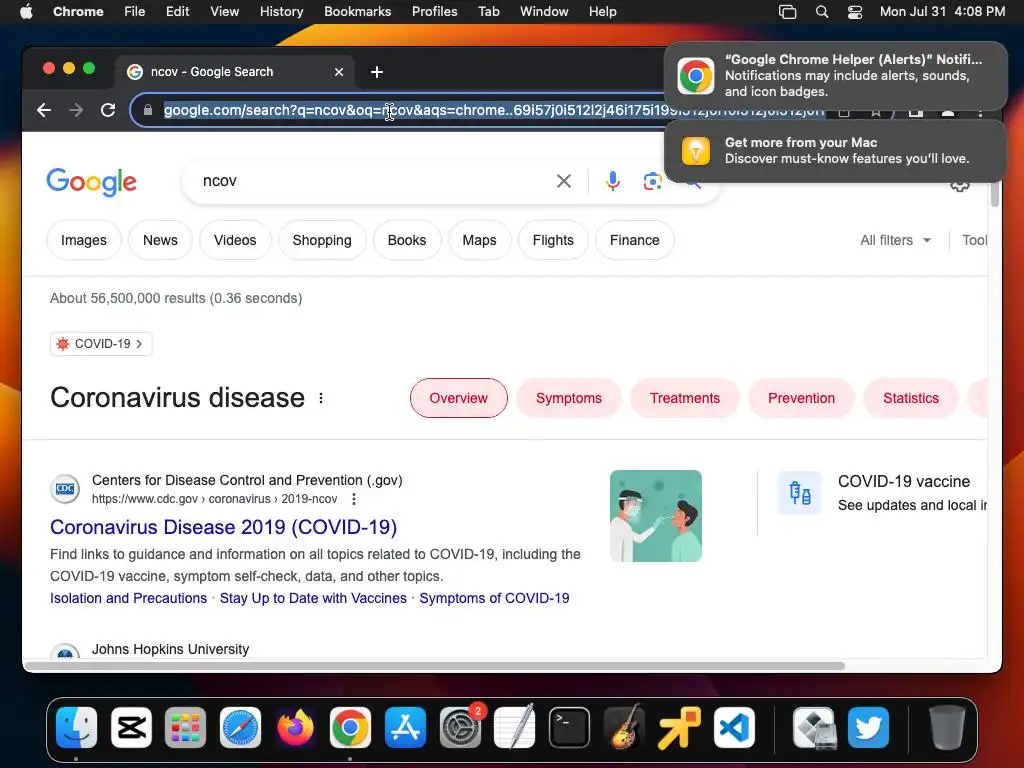
Task: Click the Google logo
Action: click(91, 182)
